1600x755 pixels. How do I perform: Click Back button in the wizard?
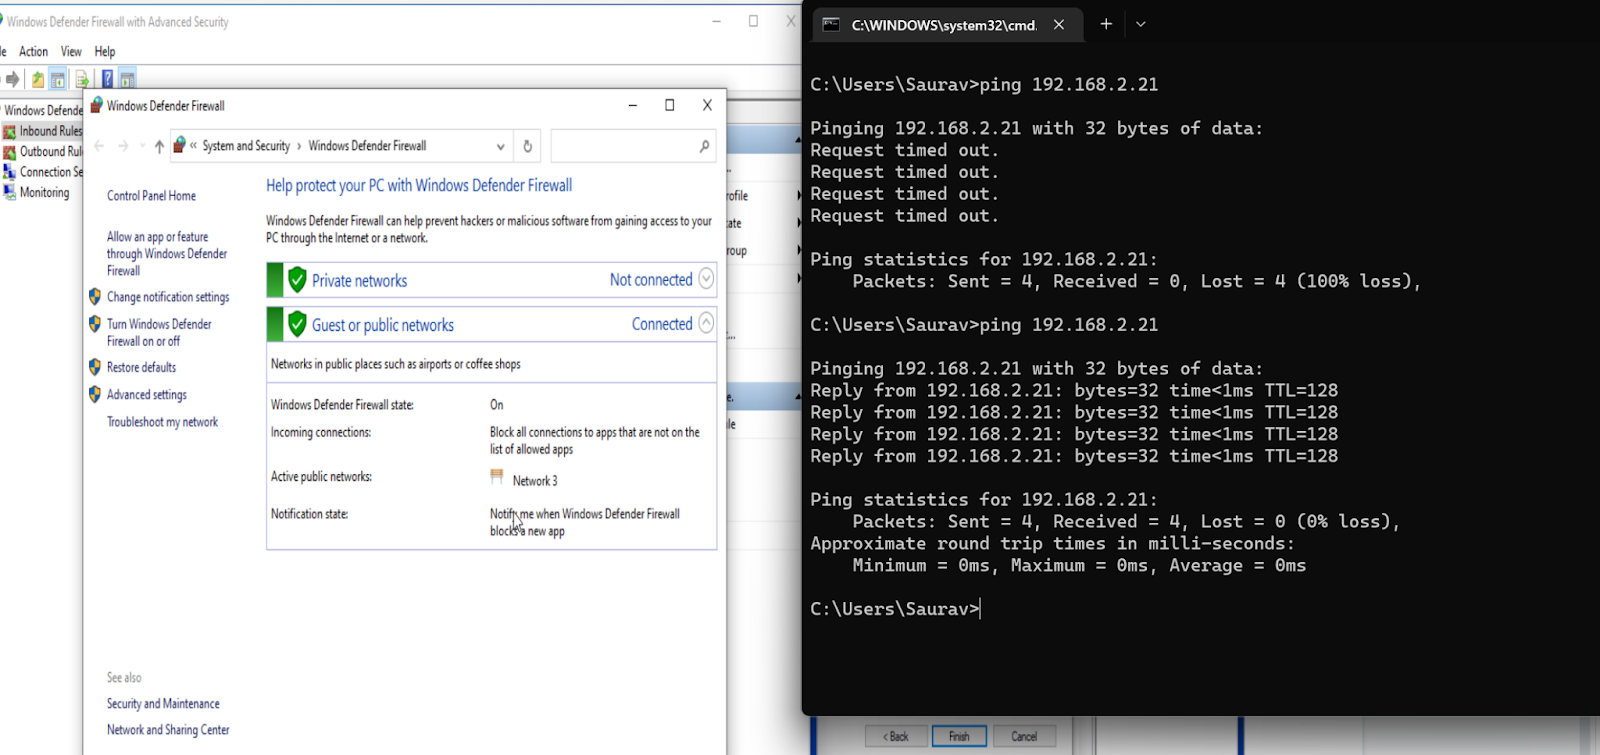pyautogui.click(x=895, y=737)
